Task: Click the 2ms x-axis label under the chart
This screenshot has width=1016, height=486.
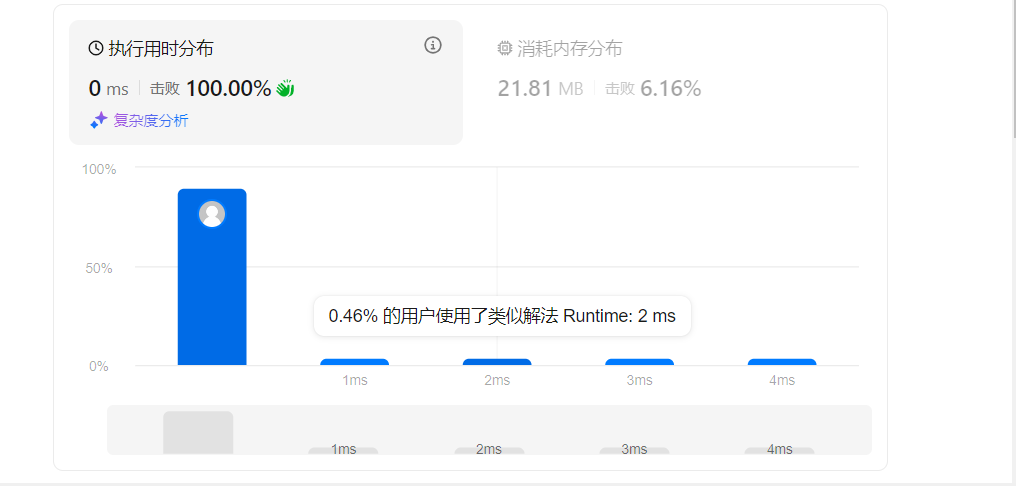Action: click(497, 380)
